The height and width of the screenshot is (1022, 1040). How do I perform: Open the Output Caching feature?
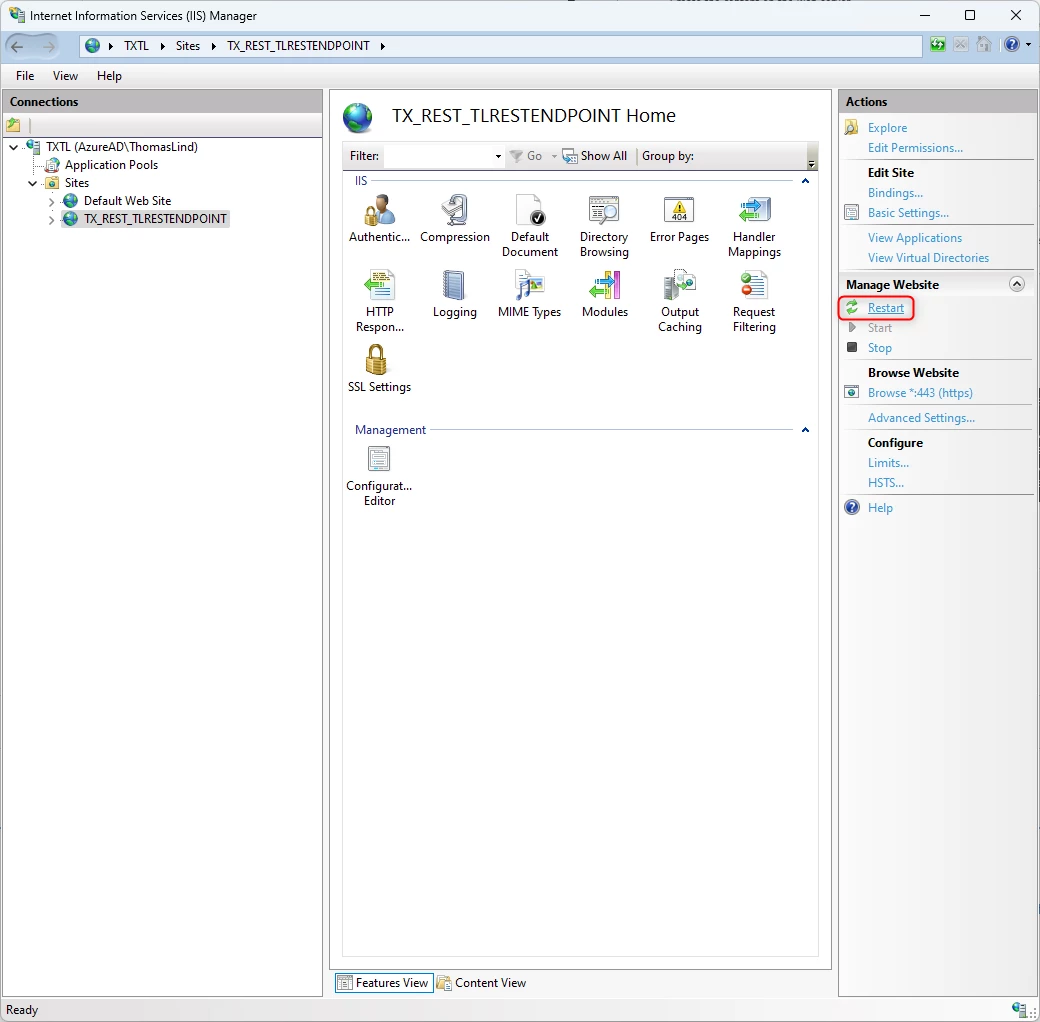coord(679,301)
